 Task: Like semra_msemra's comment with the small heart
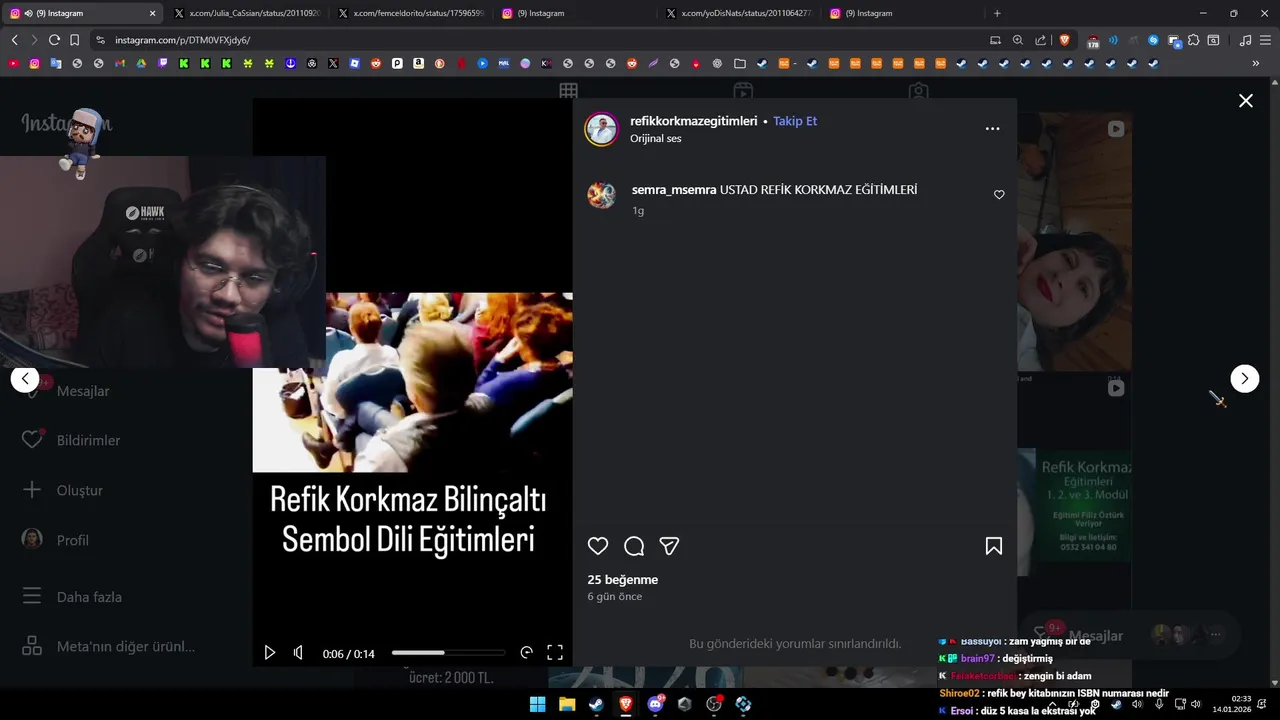pyautogui.click(x=999, y=195)
